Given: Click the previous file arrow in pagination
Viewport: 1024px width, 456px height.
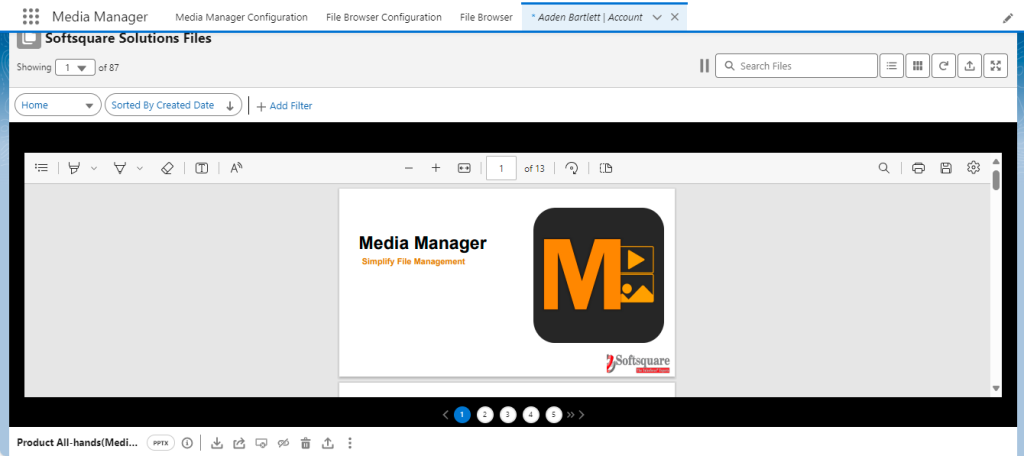Looking at the screenshot, I should (445, 414).
